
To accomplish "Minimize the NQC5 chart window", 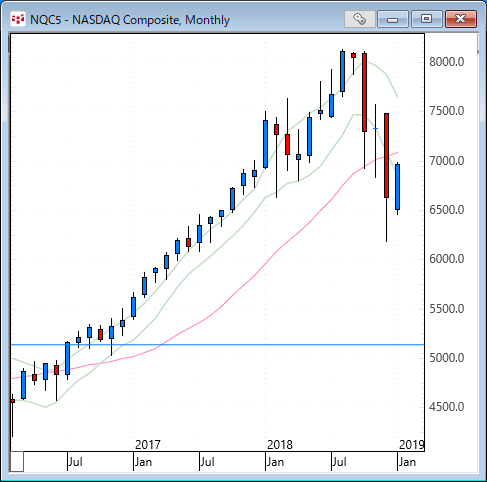I will pos(393,19).
